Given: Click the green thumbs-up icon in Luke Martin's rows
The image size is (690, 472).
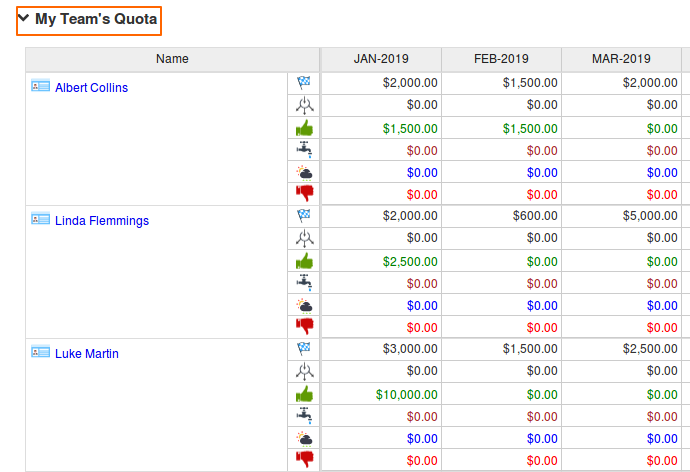Looking at the screenshot, I should [x=304, y=394].
